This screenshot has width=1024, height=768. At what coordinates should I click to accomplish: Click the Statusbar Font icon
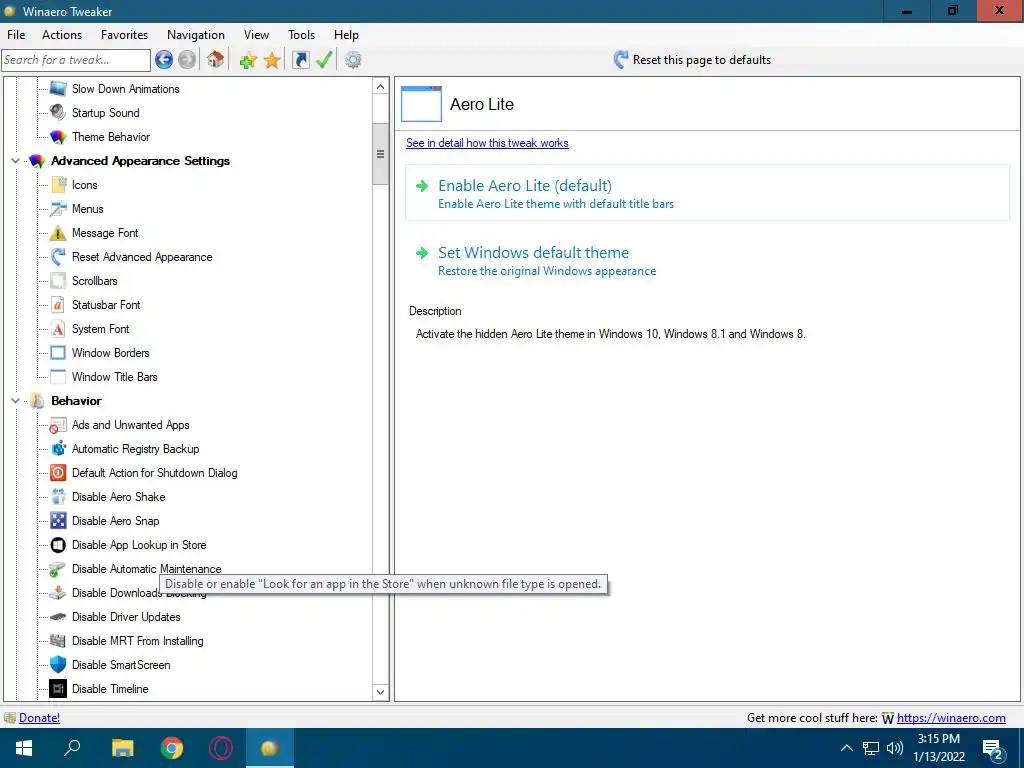(58, 305)
